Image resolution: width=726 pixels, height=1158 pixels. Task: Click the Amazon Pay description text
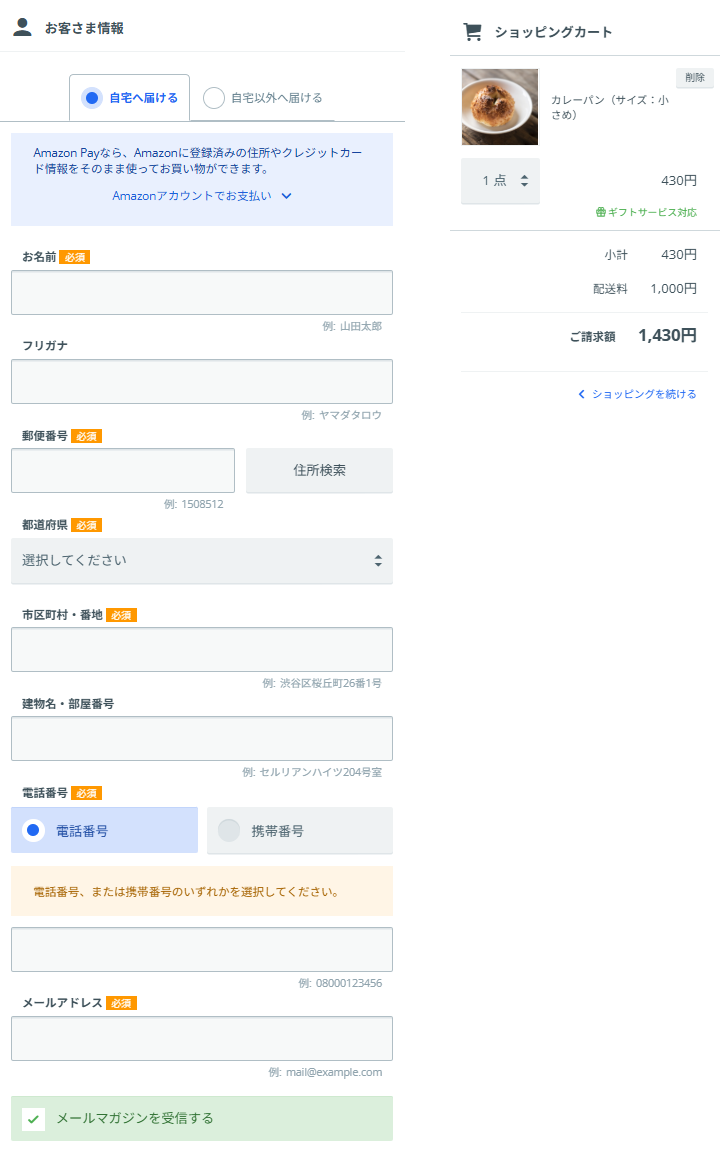pos(197,160)
